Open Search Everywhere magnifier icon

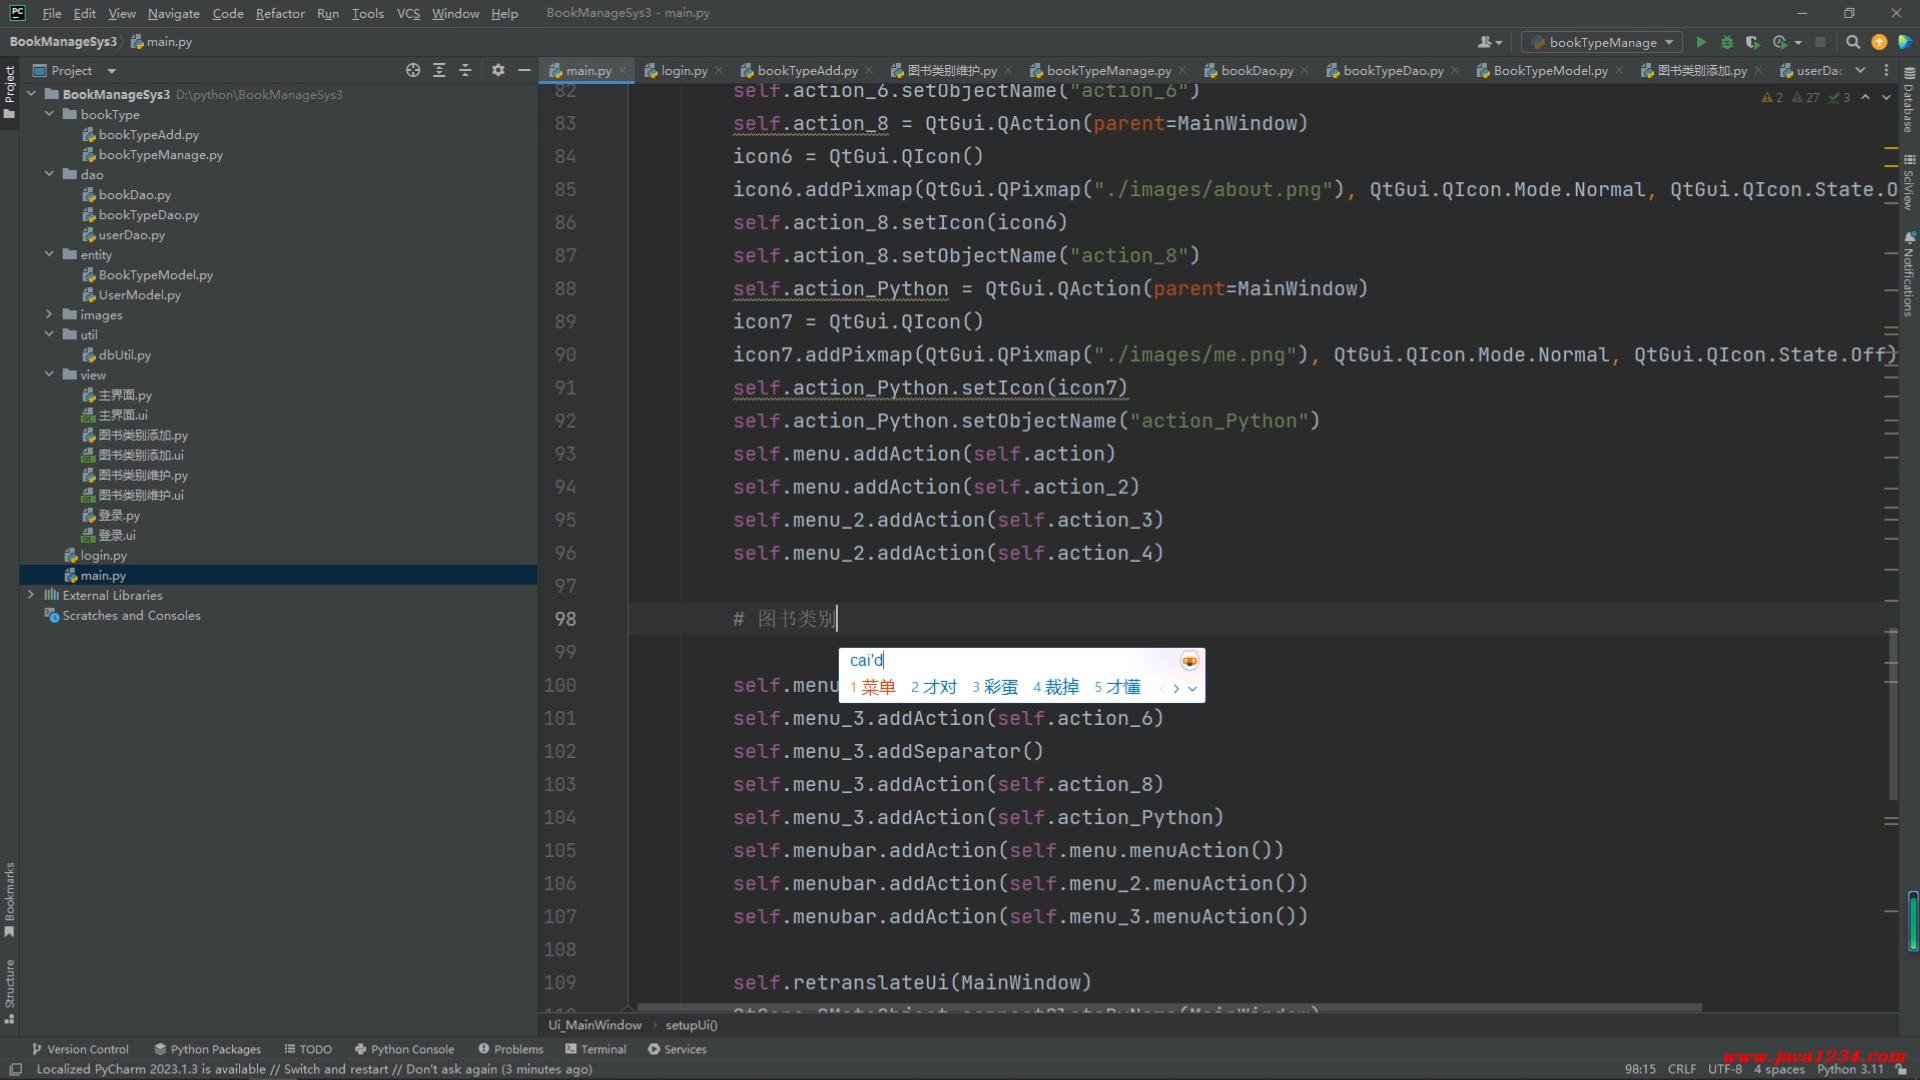pyautogui.click(x=1853, y=42)
